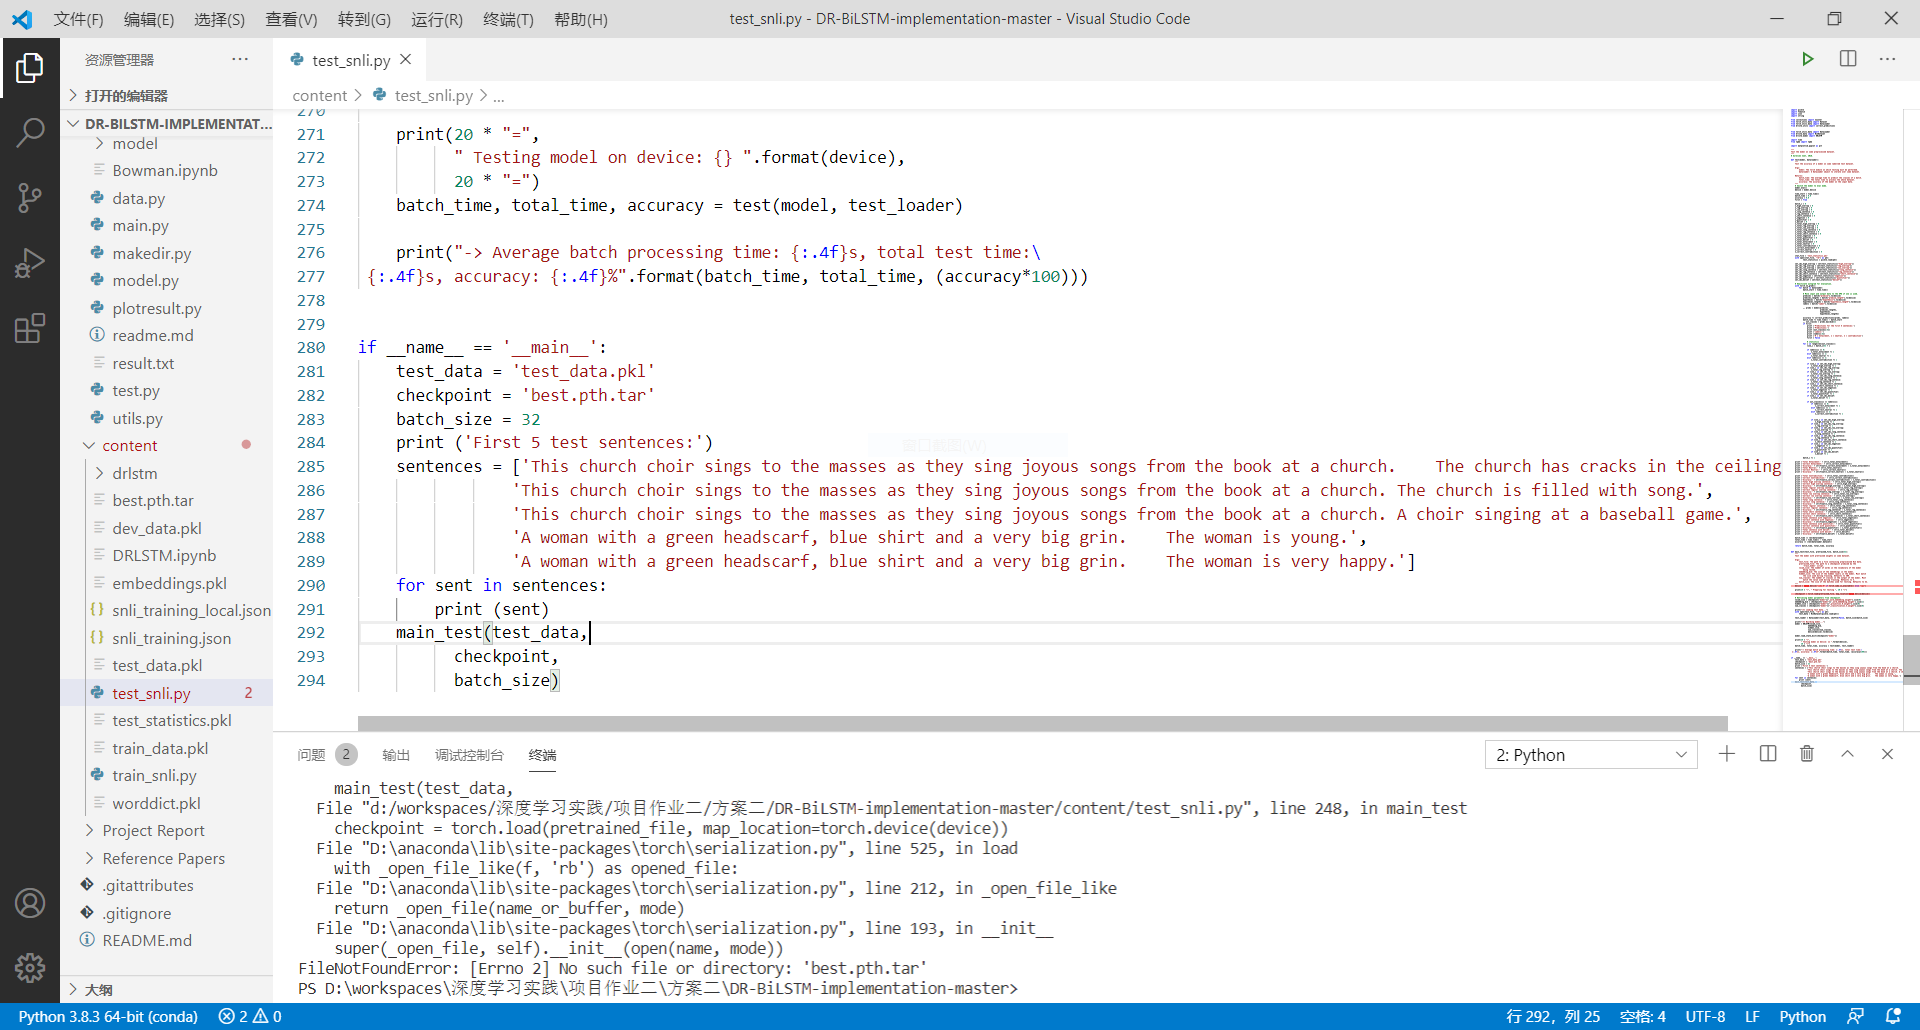Click the feedback icon in status bar
The image size is (1920, 1030).
click(x=1855, y=1016)
